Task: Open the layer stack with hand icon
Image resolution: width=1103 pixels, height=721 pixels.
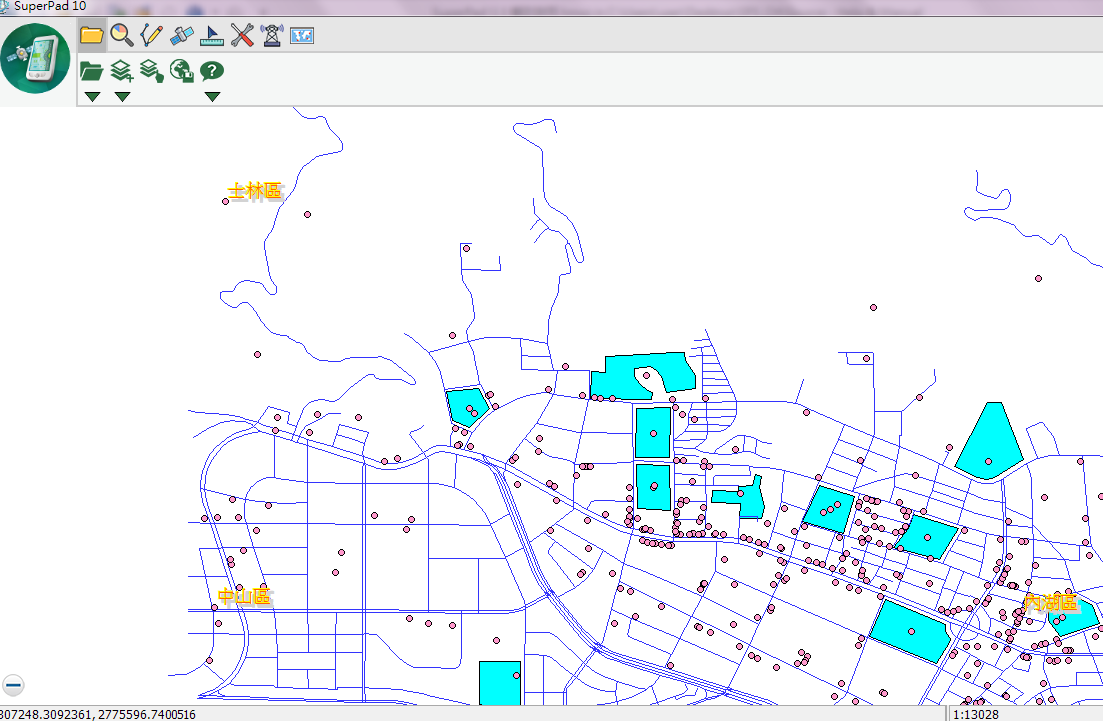Action: [x=152, y=70]
